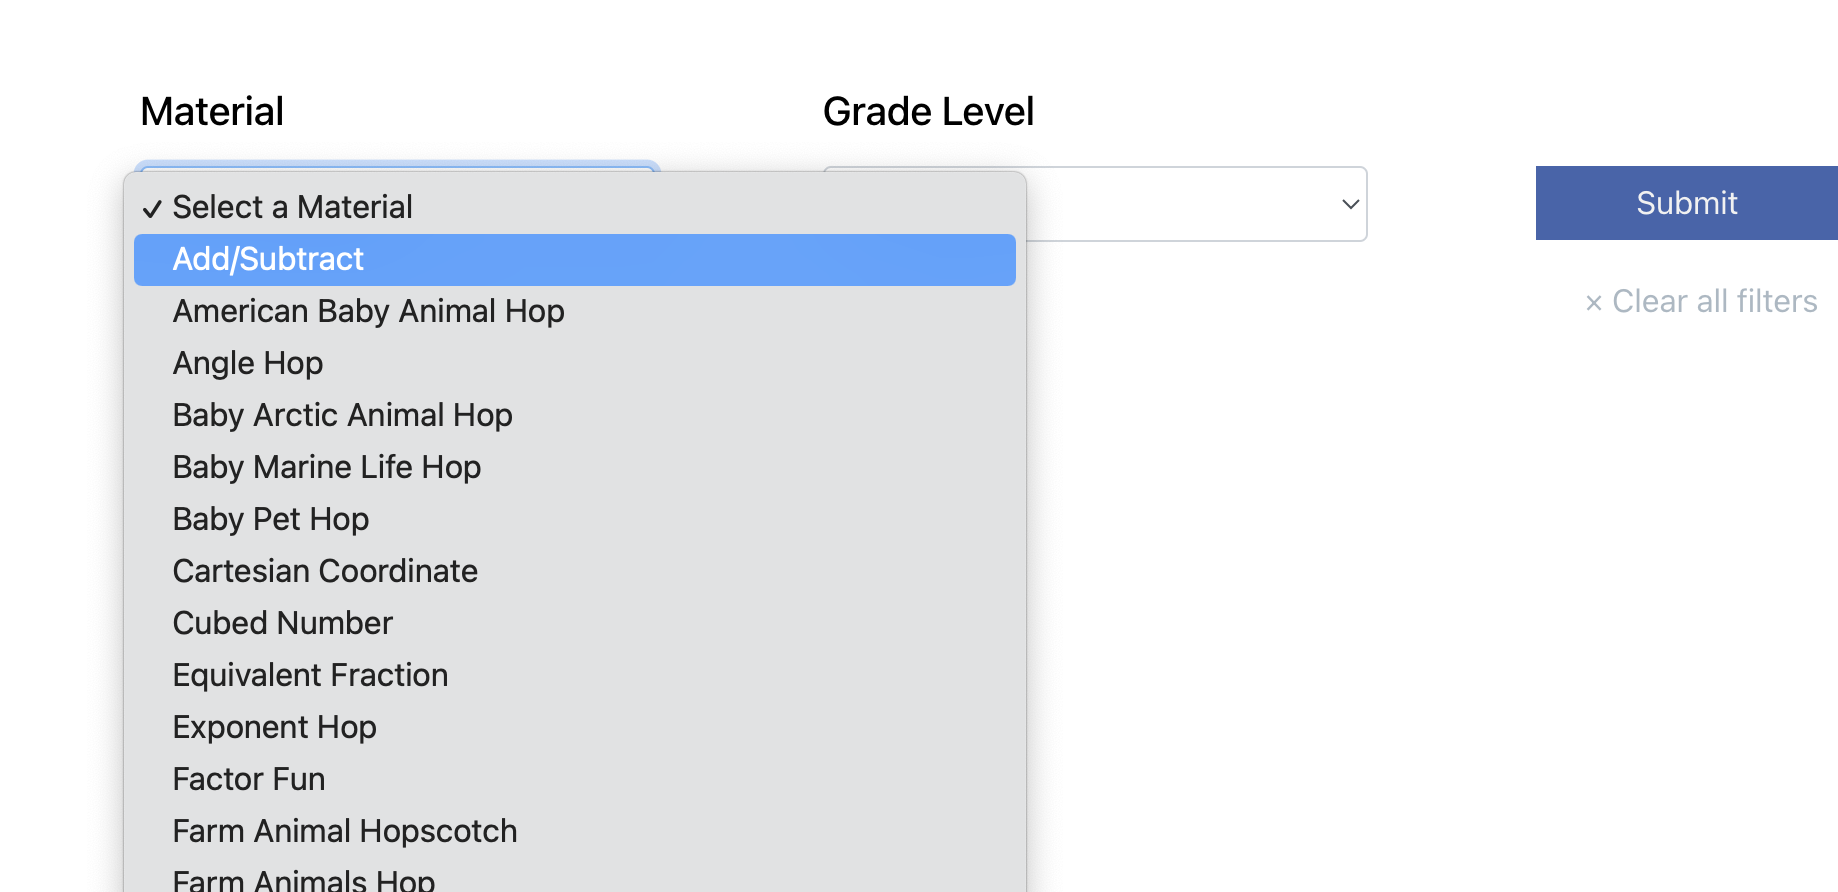Expand Grade Level via chevron arrow
This screenshot has height=892, width=1838.
click(x=1350, y=204)
